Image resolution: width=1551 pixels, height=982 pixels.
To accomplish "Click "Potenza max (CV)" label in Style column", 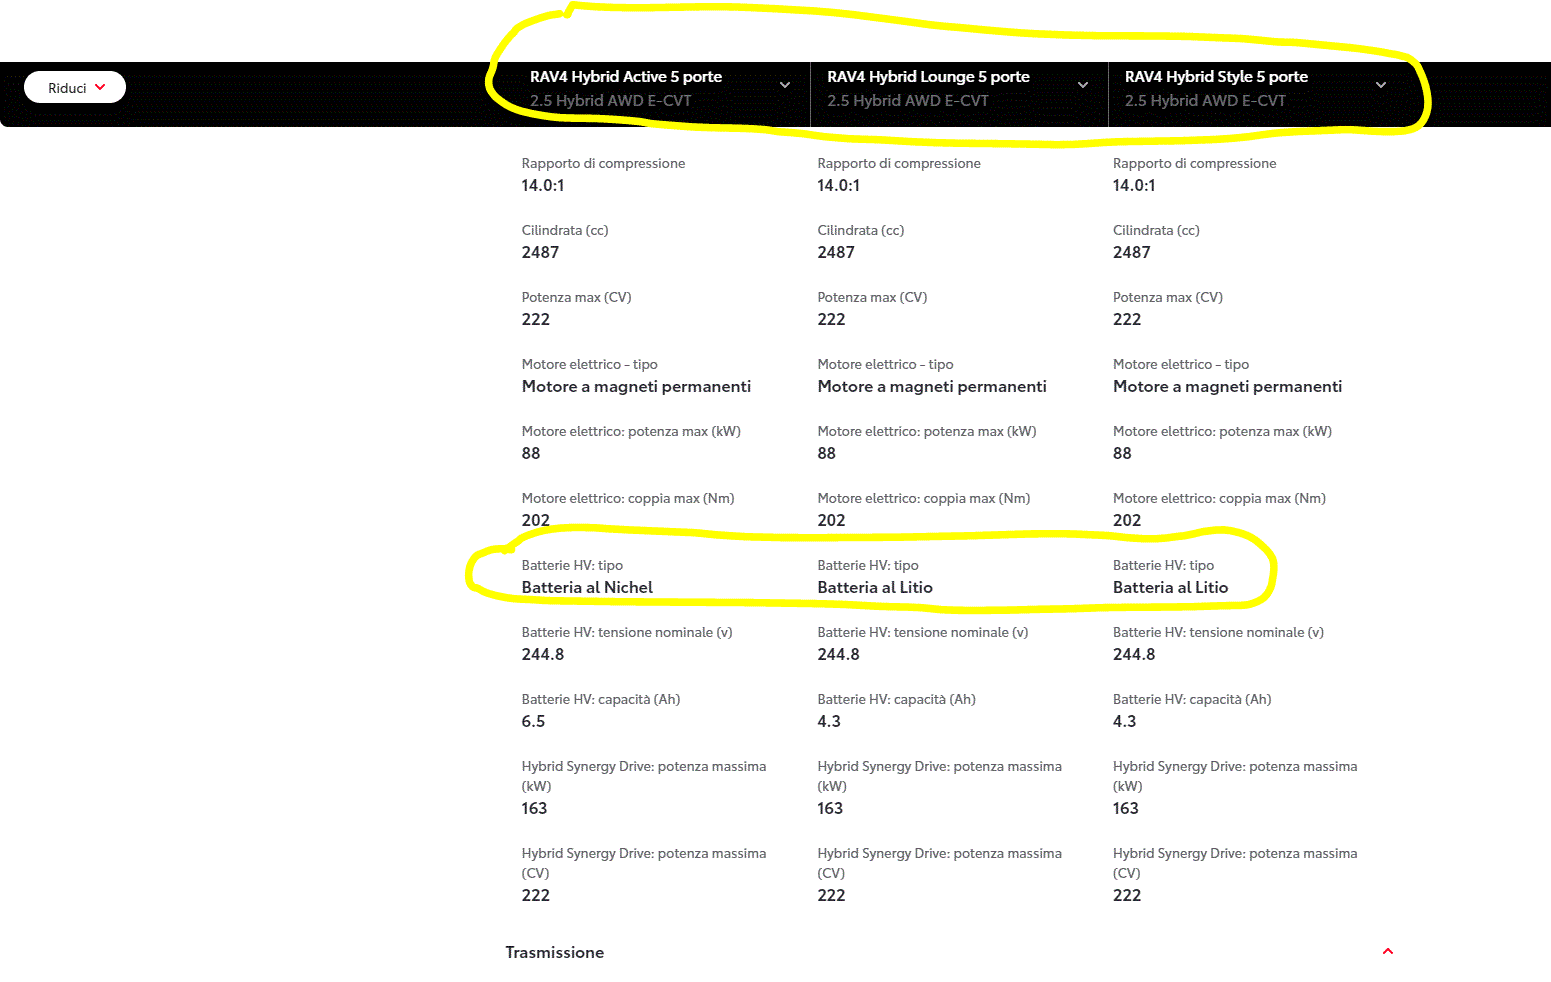I will point(1168,297).
